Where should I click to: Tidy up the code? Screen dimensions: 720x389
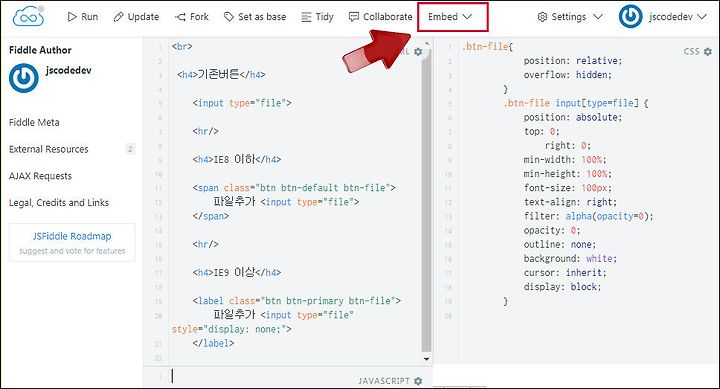(x=317, y=17)
